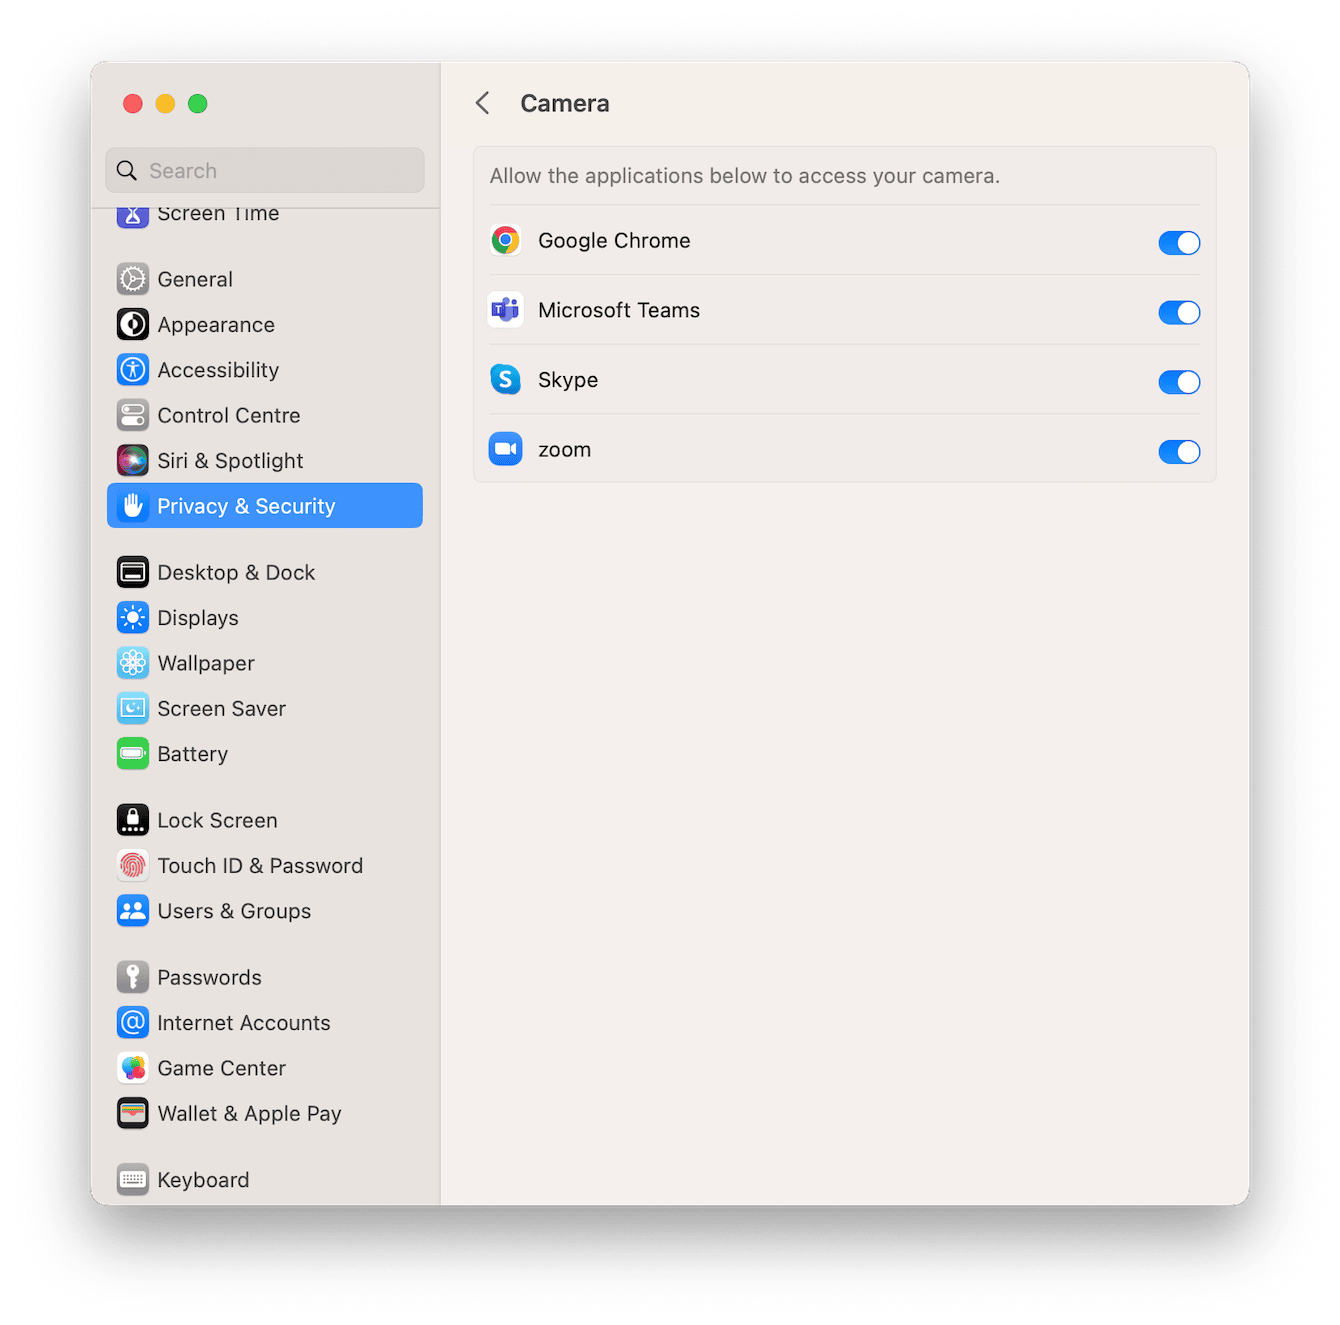Toggle zoom's camera permission off
Screen dimensions: 1340x1325
tap(1179, 451)
